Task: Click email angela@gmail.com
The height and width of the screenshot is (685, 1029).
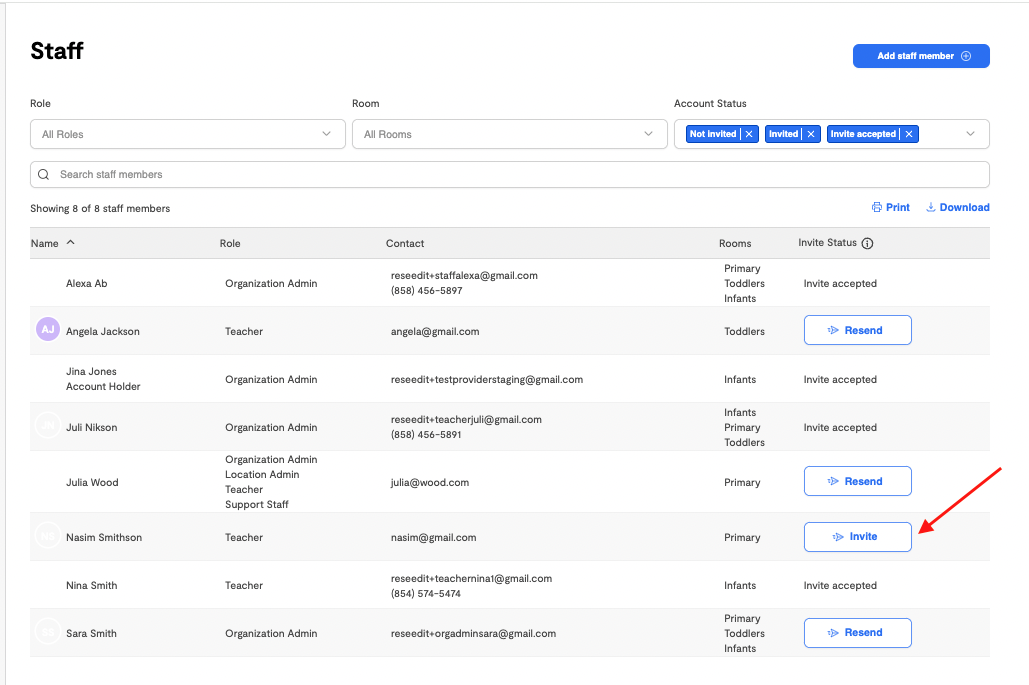Action: click(x=435, y=331)
